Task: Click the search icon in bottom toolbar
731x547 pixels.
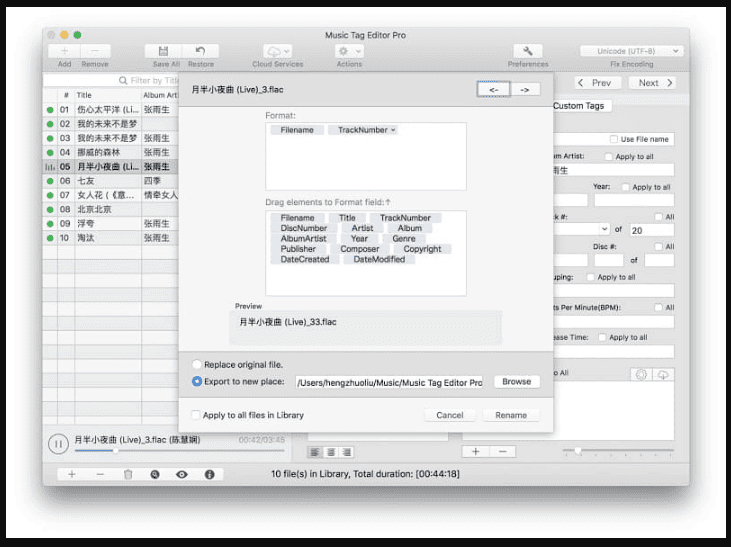Action: pos(155,474)
